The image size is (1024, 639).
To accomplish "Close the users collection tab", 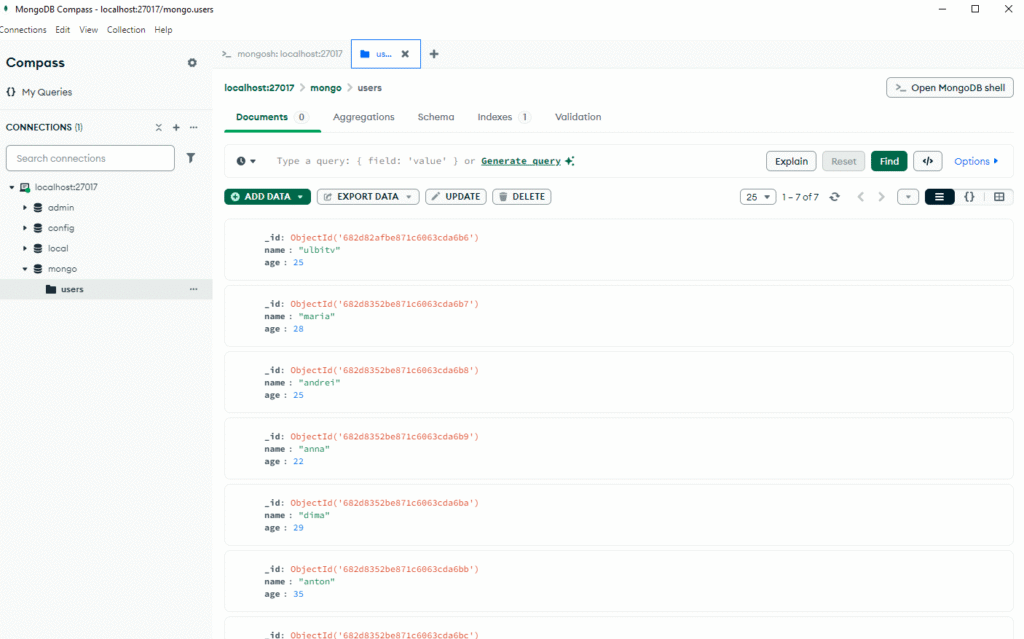I will pyautogui.click(x=405, y=54).
